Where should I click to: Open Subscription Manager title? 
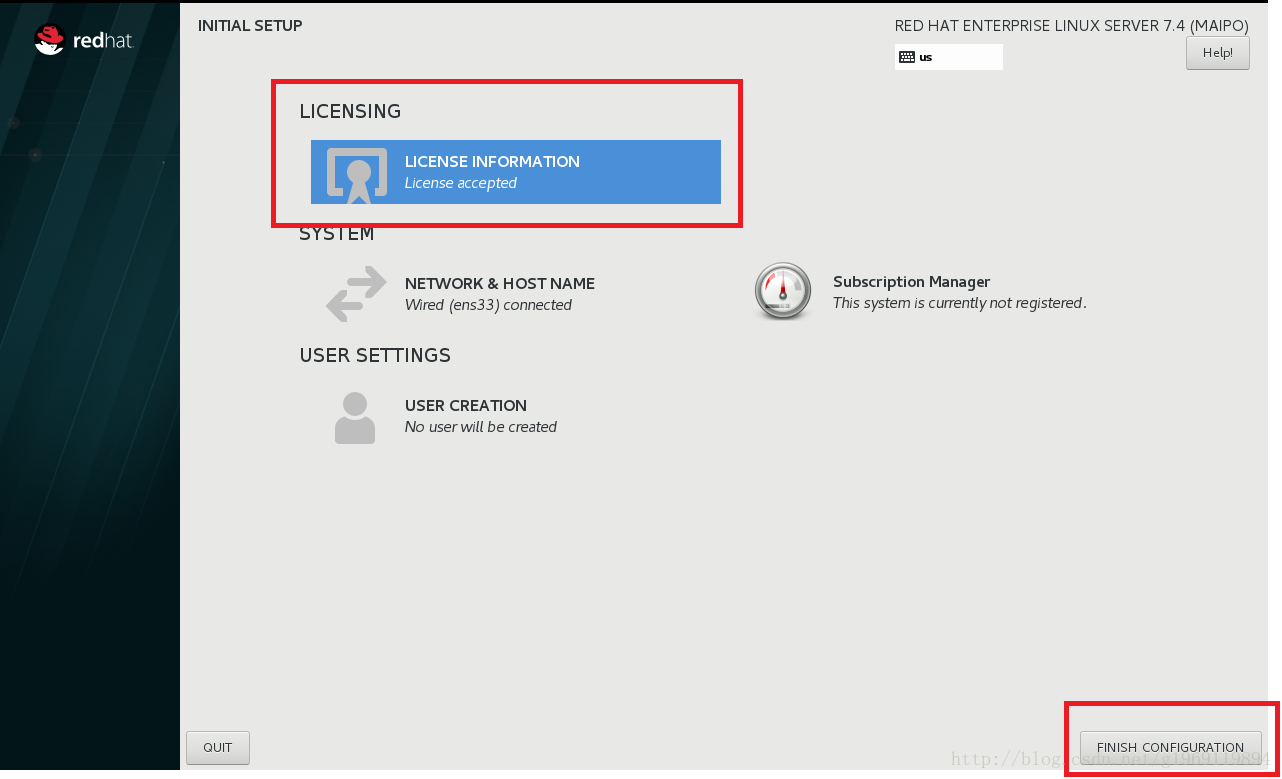click(x=911, y=282)
